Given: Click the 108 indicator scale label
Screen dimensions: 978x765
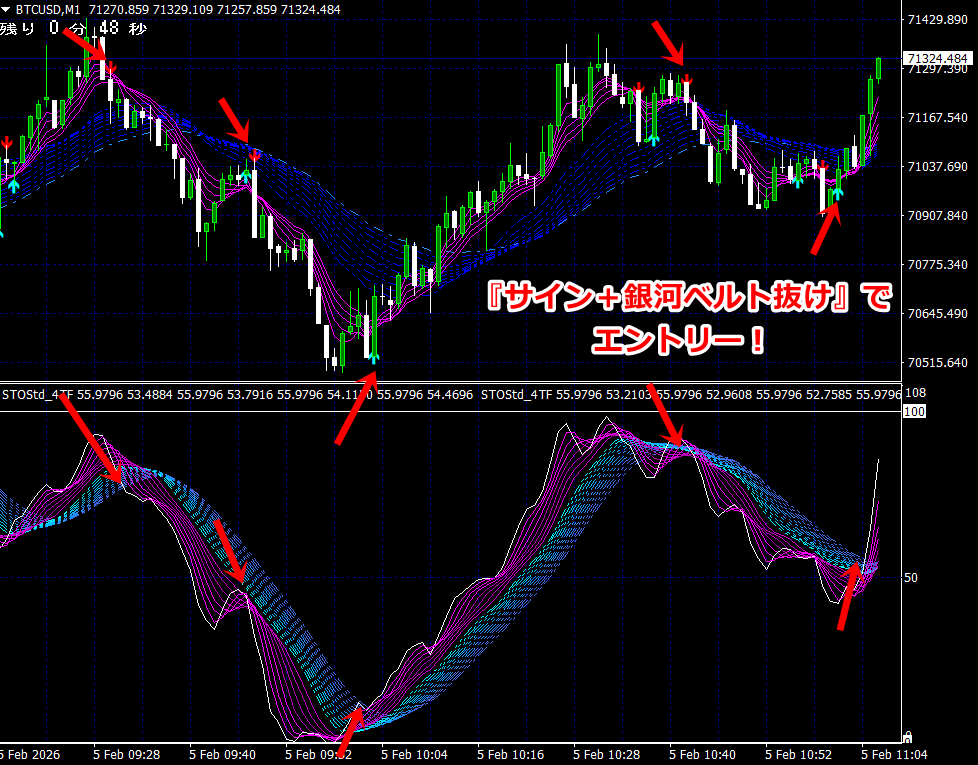Looking at the screenshot, I should point(916,393).
